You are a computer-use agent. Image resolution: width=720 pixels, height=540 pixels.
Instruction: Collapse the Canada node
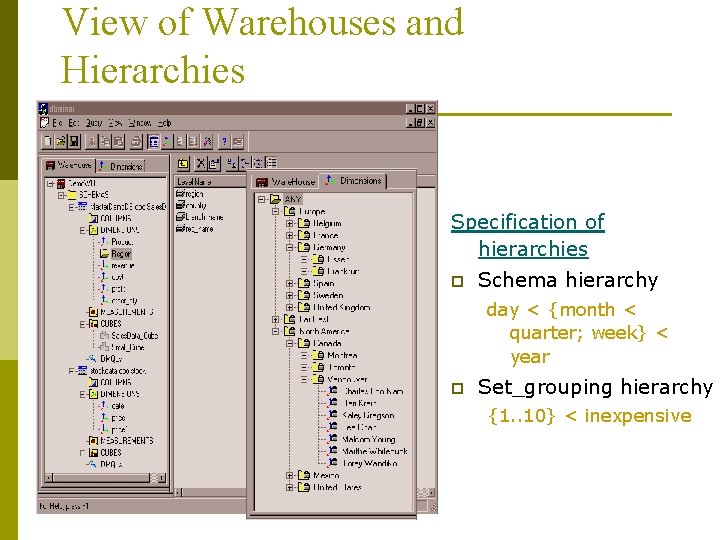coord(290,343)
